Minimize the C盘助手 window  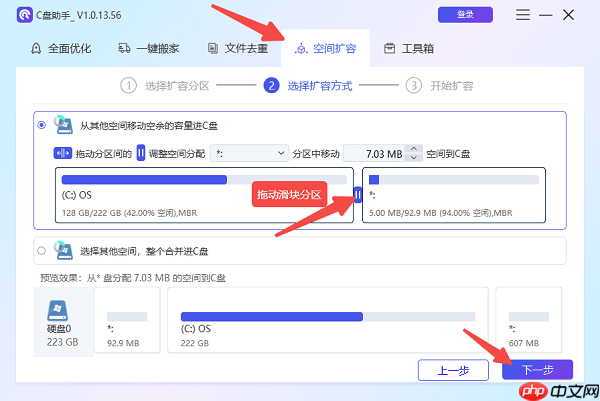pos(546,15)
